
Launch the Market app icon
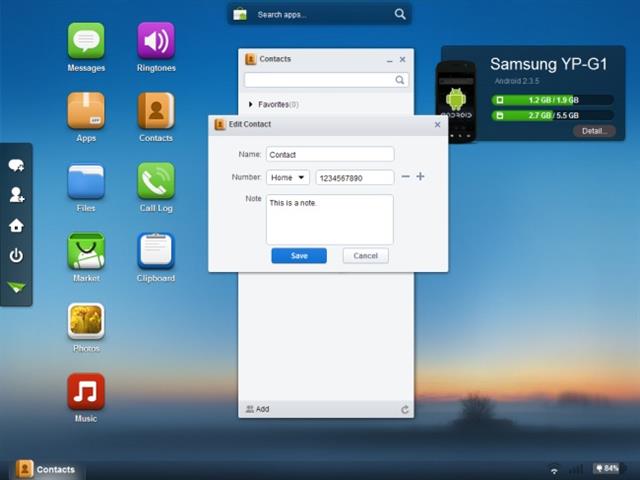pos(86,251)
